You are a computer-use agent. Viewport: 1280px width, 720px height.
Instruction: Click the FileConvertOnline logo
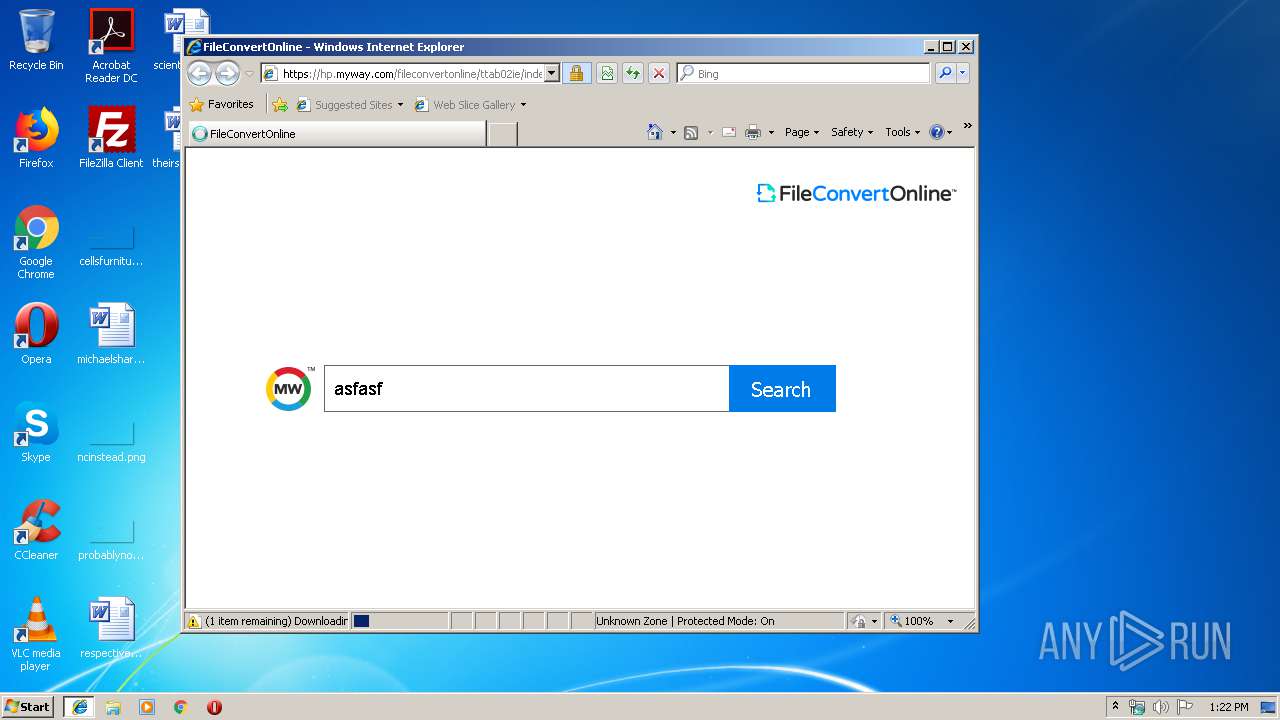pyautogui.click(x=856, y=193)
